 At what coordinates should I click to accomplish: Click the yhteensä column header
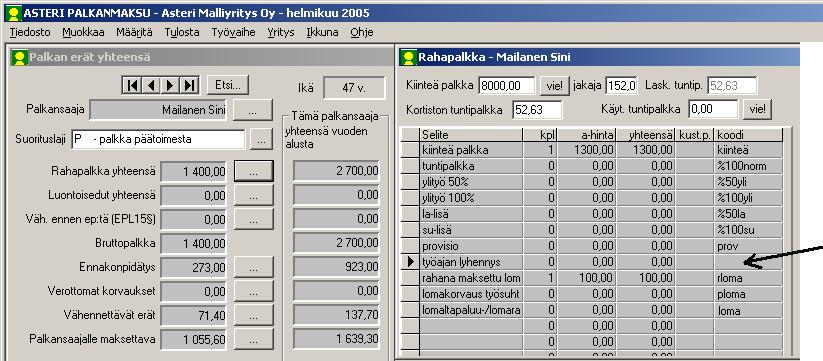tap(646, 135)
